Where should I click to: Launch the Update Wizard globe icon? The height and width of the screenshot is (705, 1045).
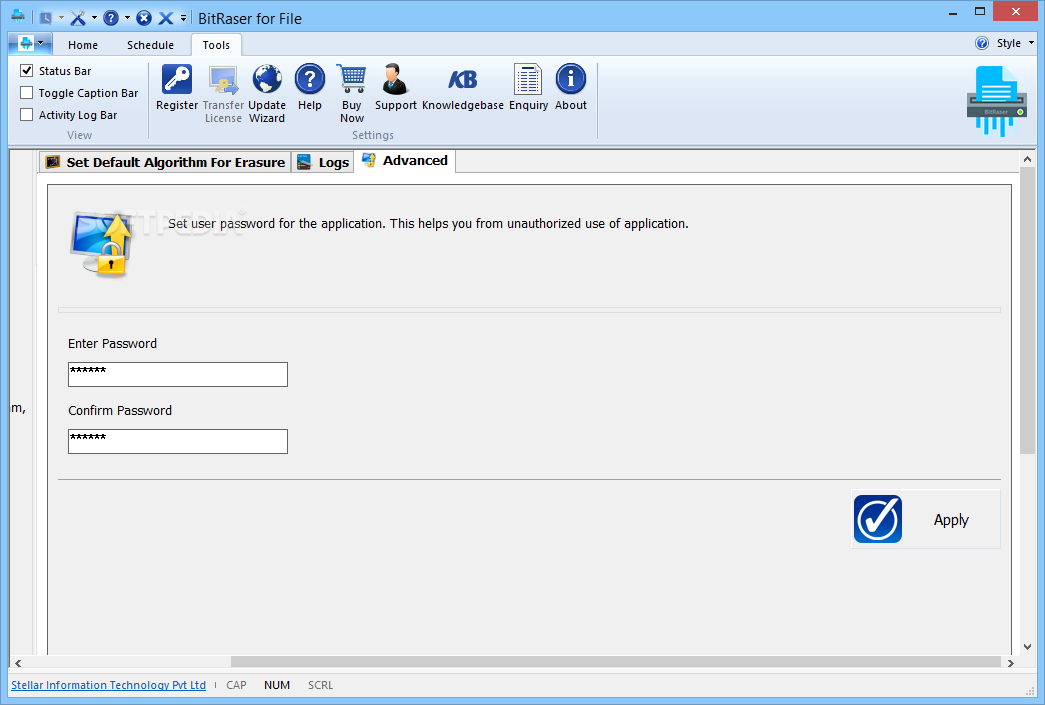coord(267,79)
